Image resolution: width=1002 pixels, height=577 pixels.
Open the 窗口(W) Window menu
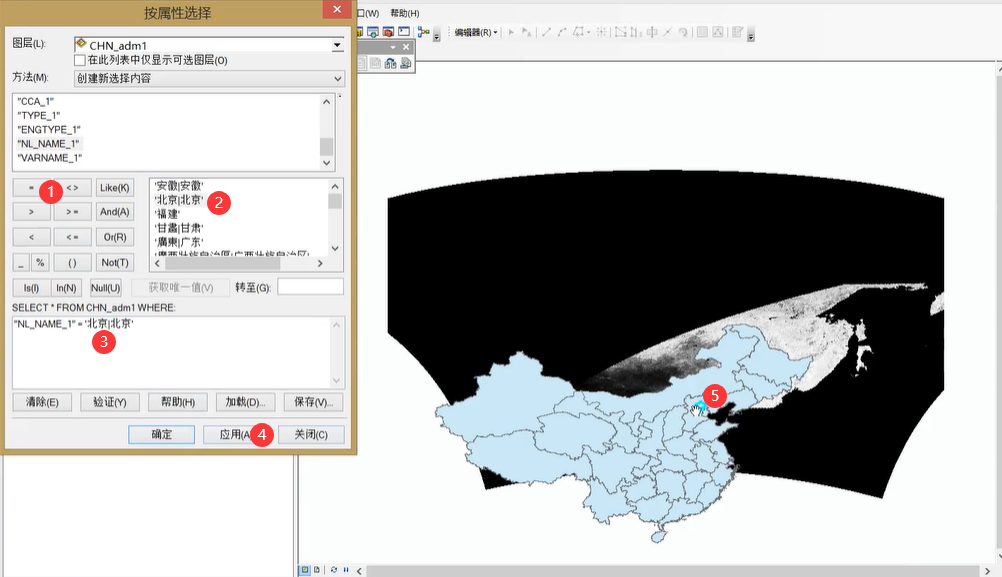[x=369, y=13]
